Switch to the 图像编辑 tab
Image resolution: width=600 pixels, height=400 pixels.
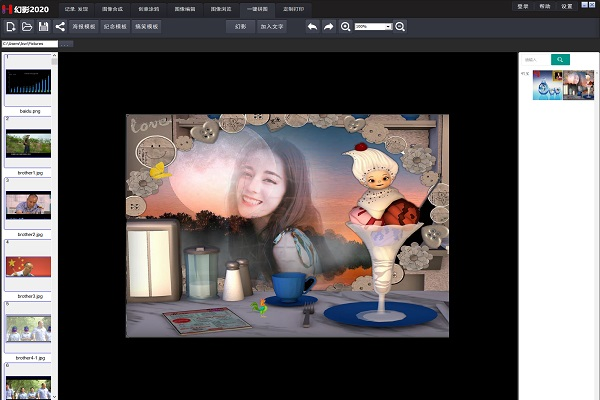pyautogui.click(x=185, y=6)
